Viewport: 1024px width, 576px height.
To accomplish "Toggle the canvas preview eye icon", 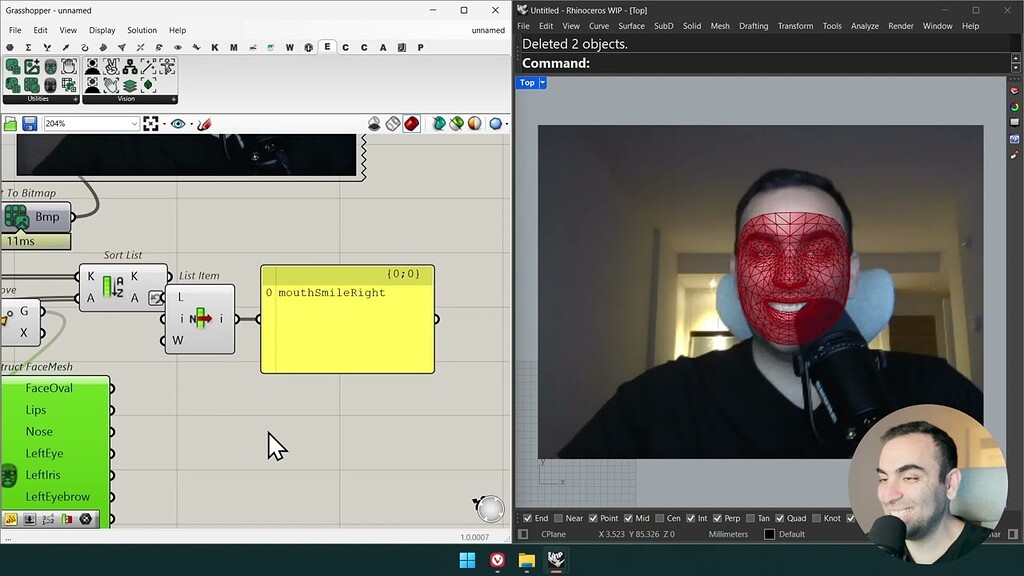I will [177, 124].
